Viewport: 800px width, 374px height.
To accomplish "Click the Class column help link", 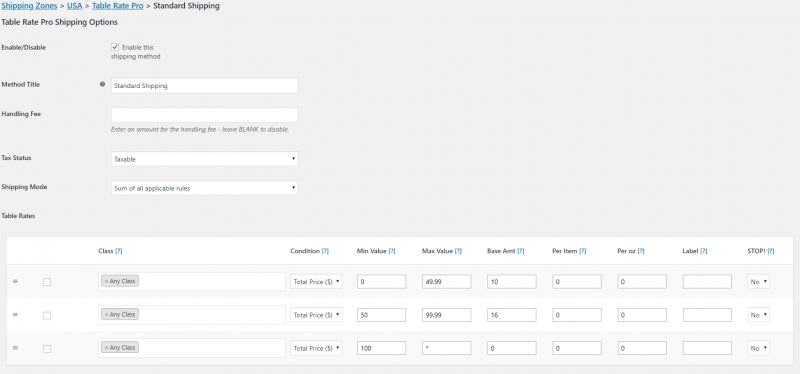I will click(118, 251).
